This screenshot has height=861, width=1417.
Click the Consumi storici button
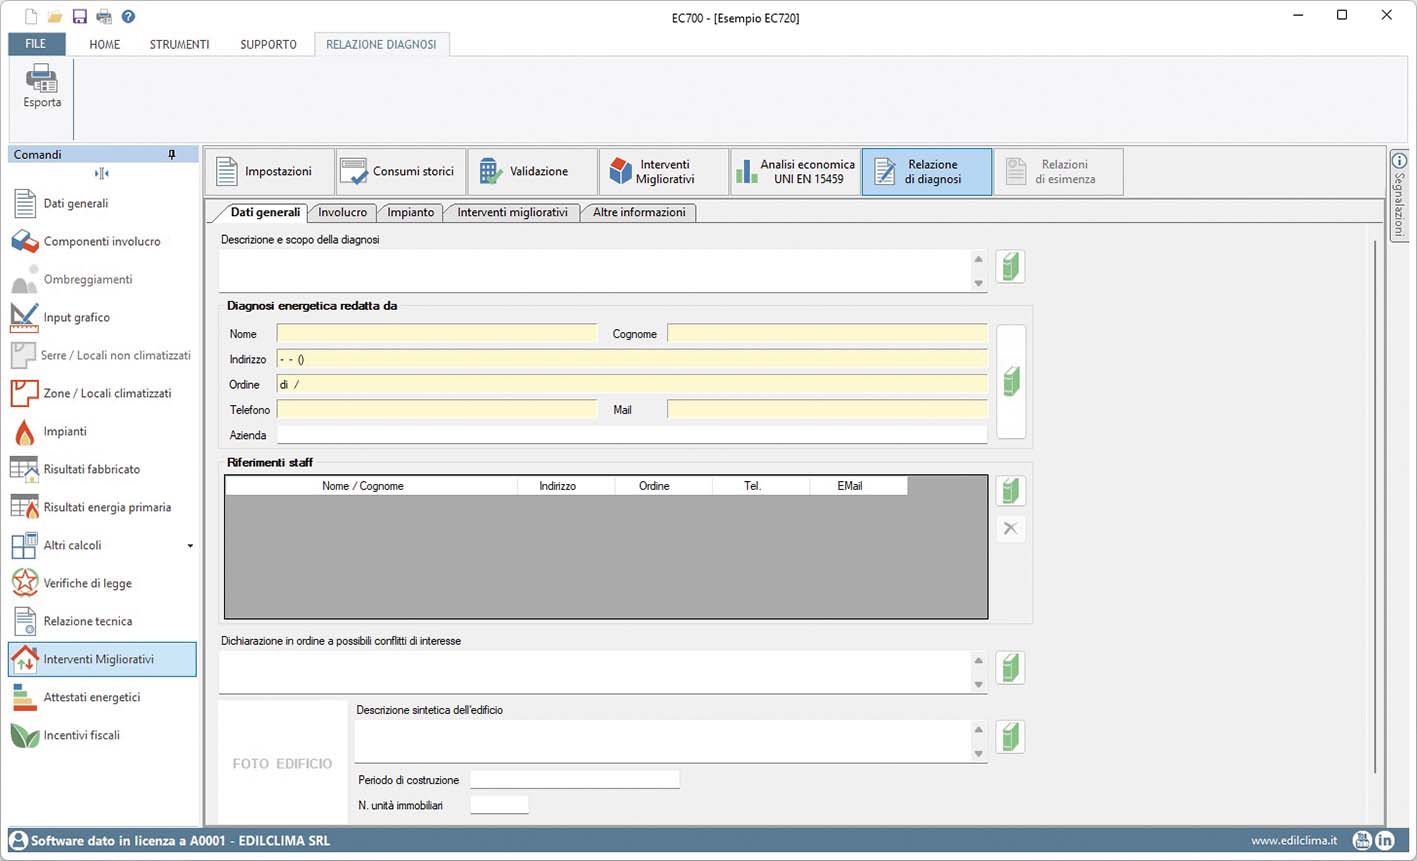point(400,172)
